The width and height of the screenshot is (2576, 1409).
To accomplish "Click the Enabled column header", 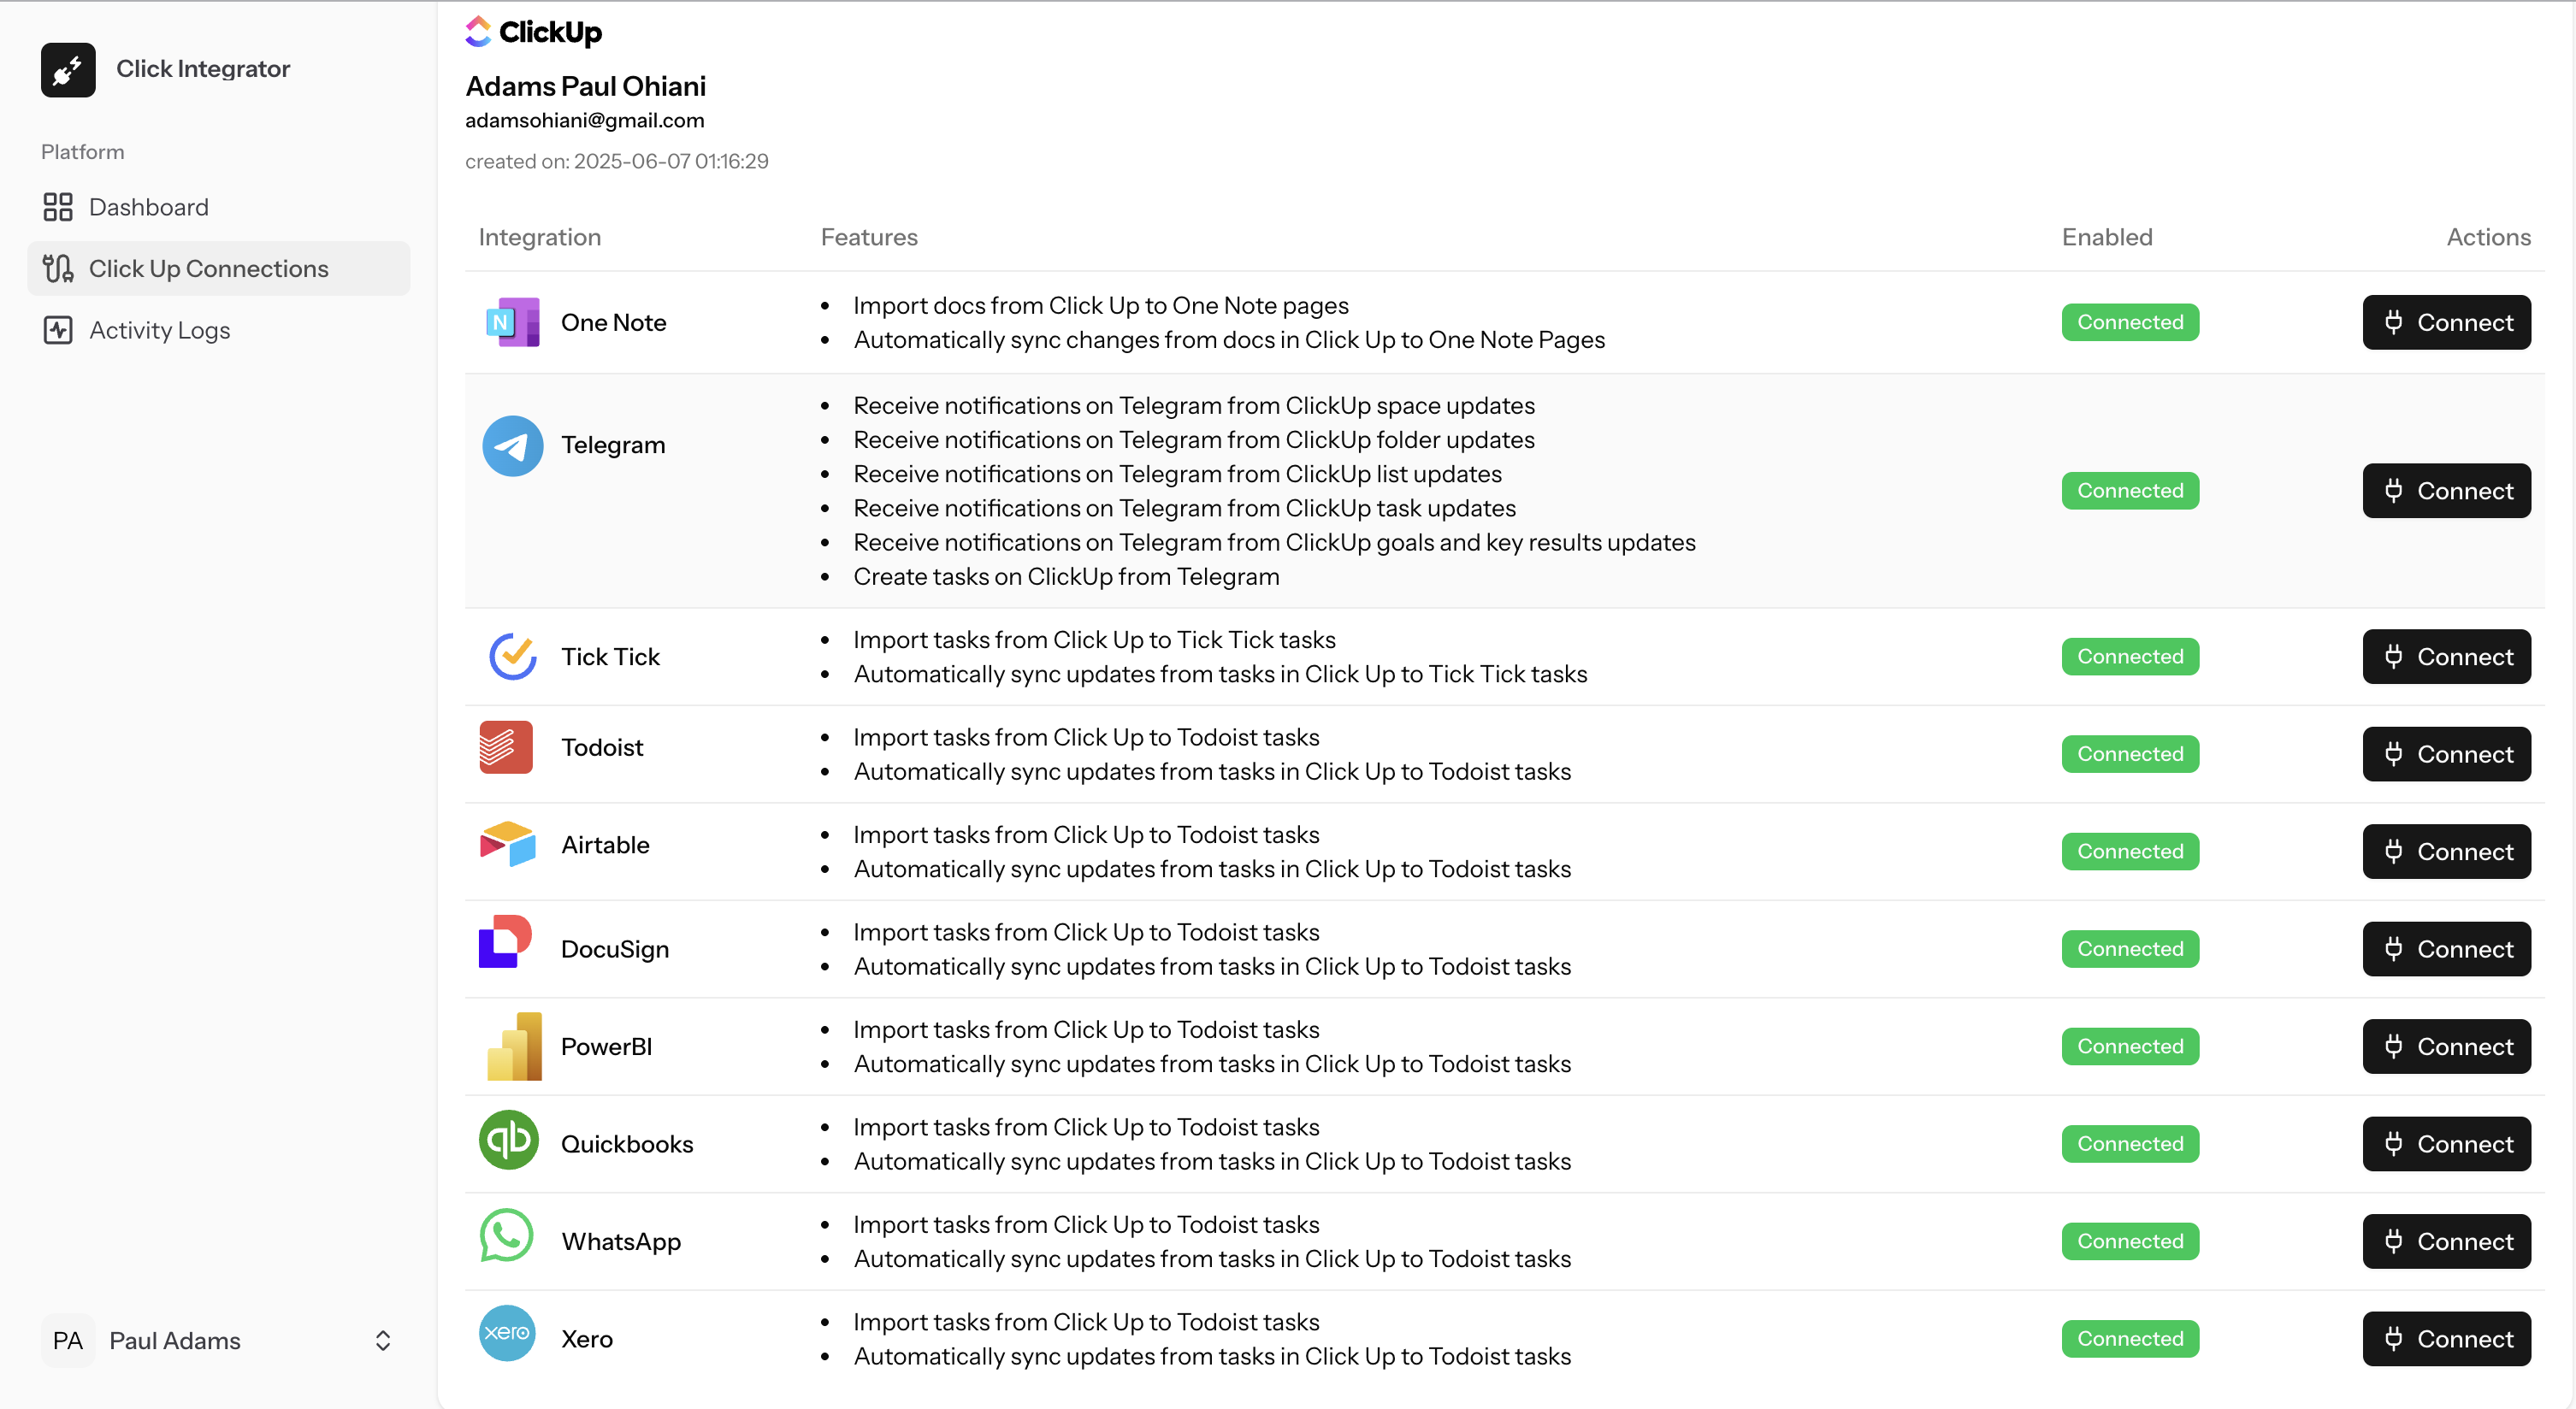I will click(x=2107, y=237).
